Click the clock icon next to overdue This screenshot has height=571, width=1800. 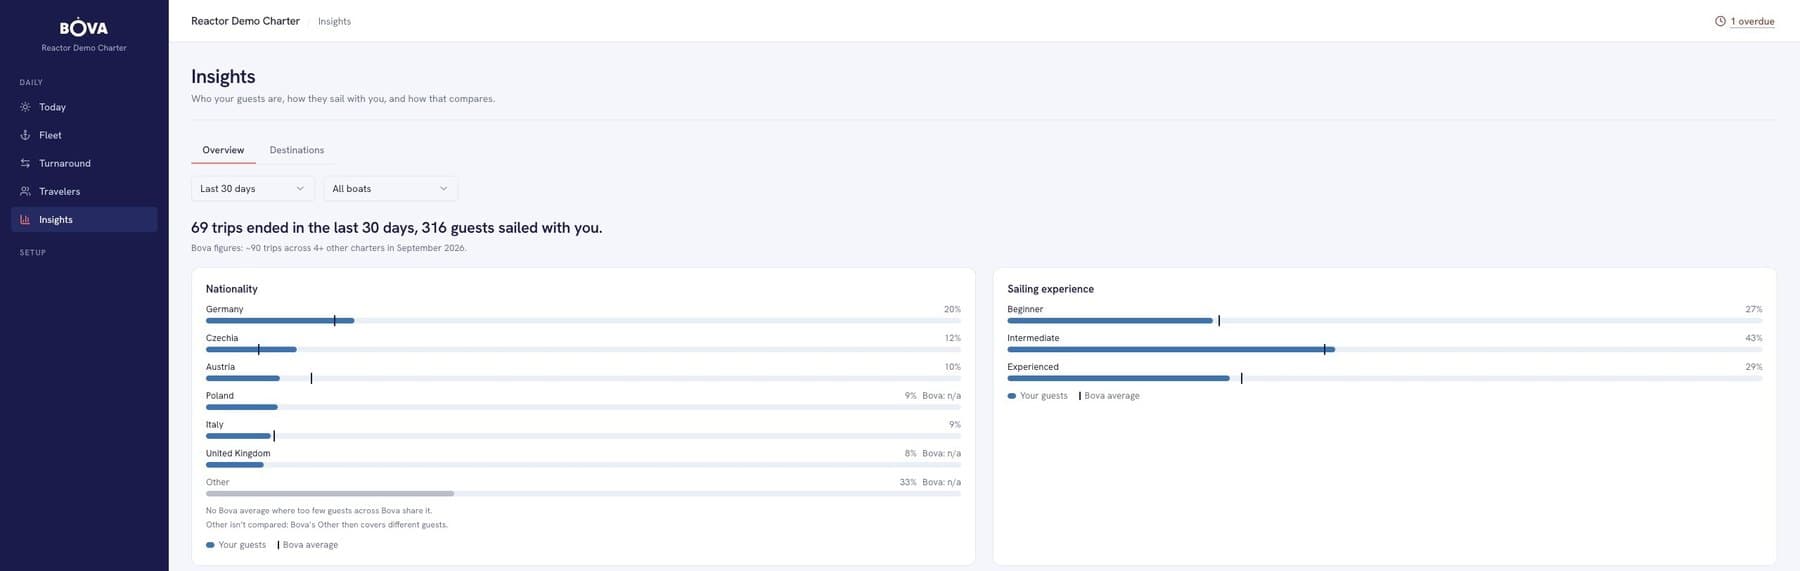coord(1720,21)
